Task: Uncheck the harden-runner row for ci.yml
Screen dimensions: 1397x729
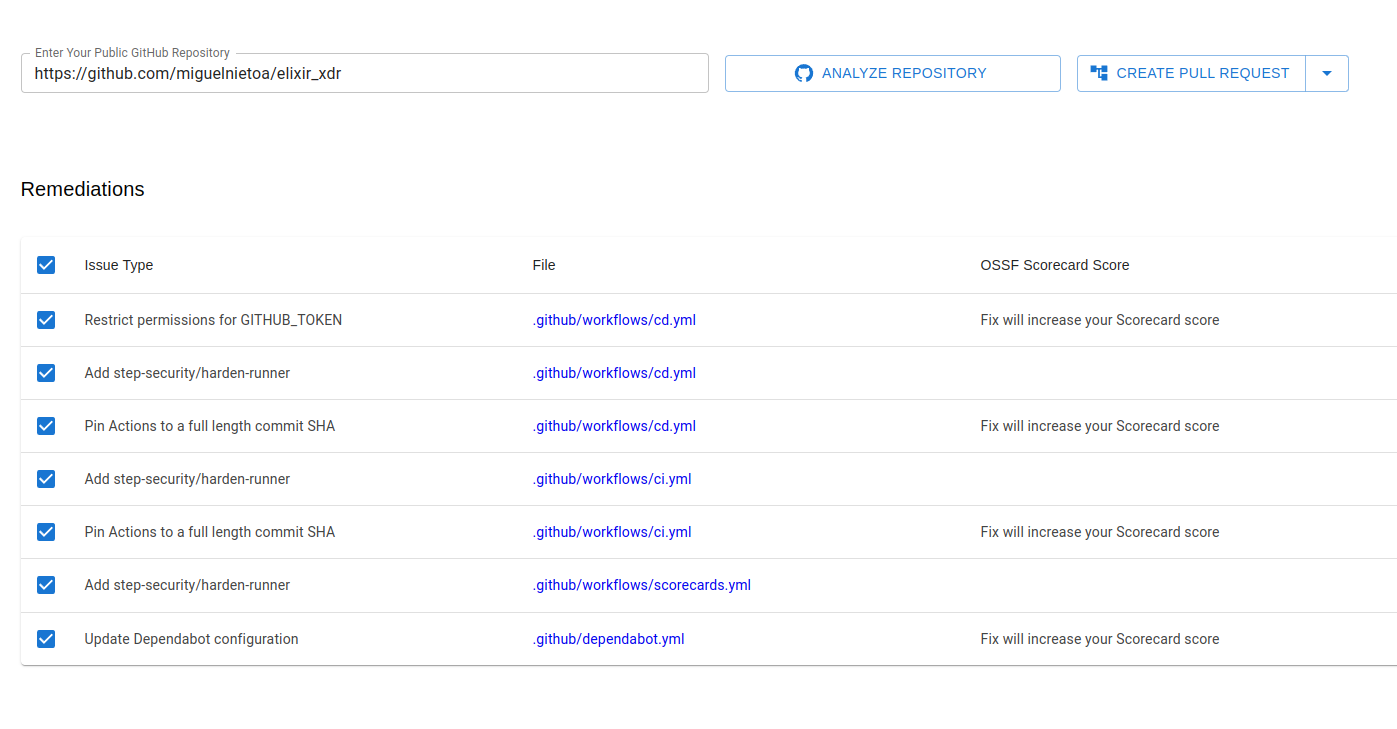Action: tap(46, 478)
